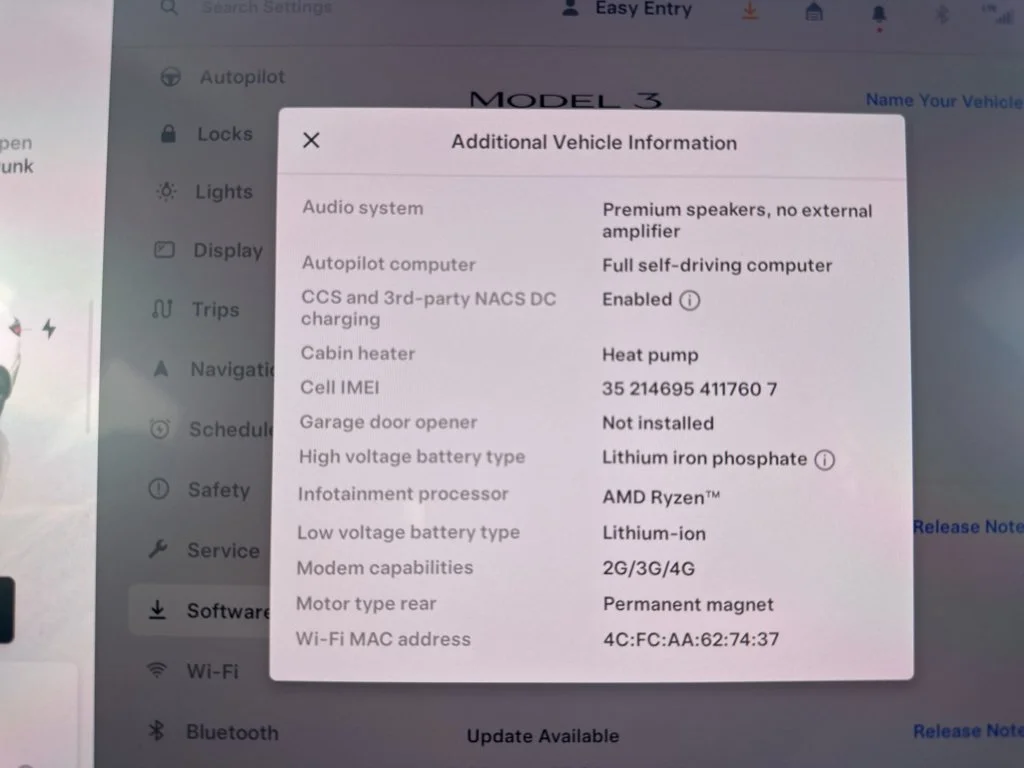Click the Bluetooth icon in sidebar

pyautogui.click(x=156, y=731)
